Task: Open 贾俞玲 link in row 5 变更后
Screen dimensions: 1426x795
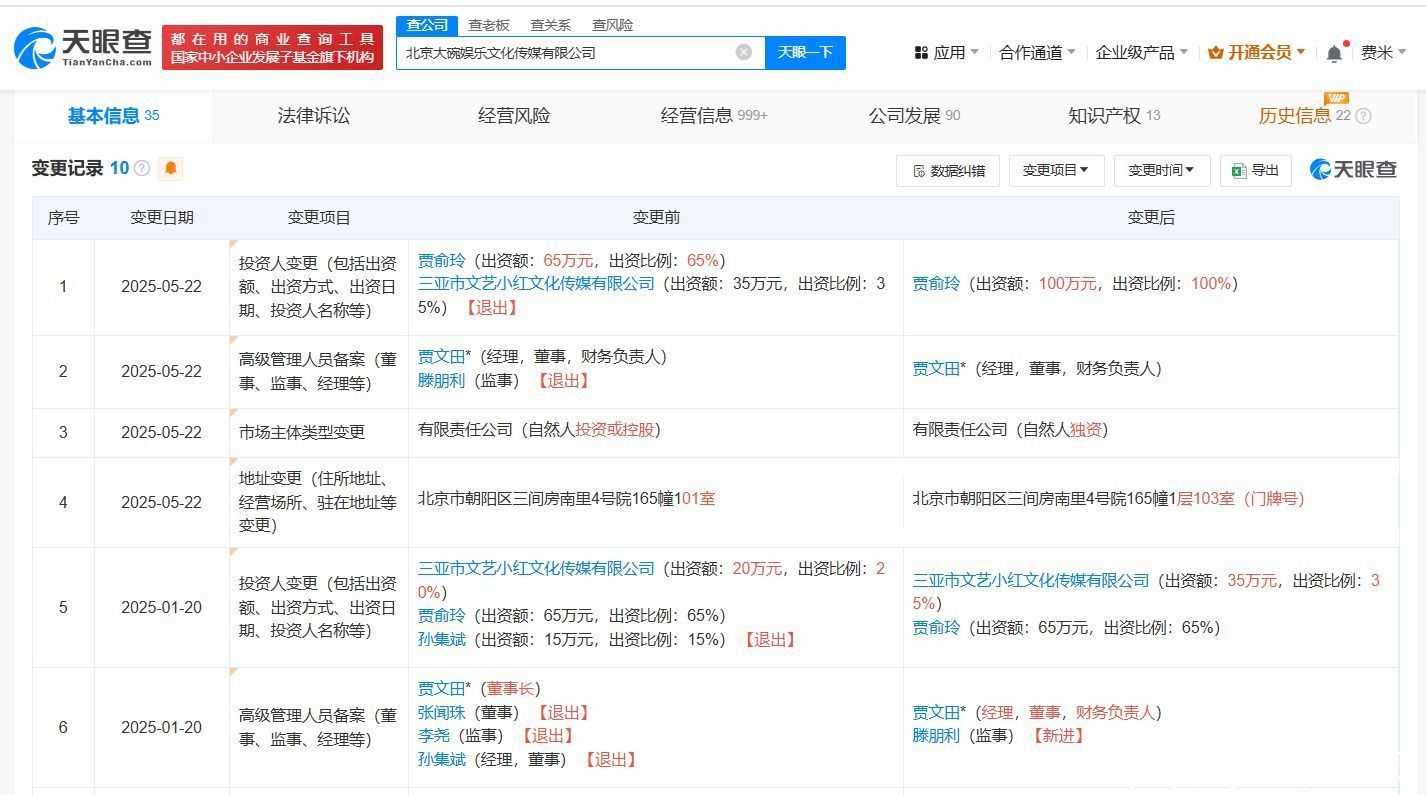Action: click(x=936, y=628)
